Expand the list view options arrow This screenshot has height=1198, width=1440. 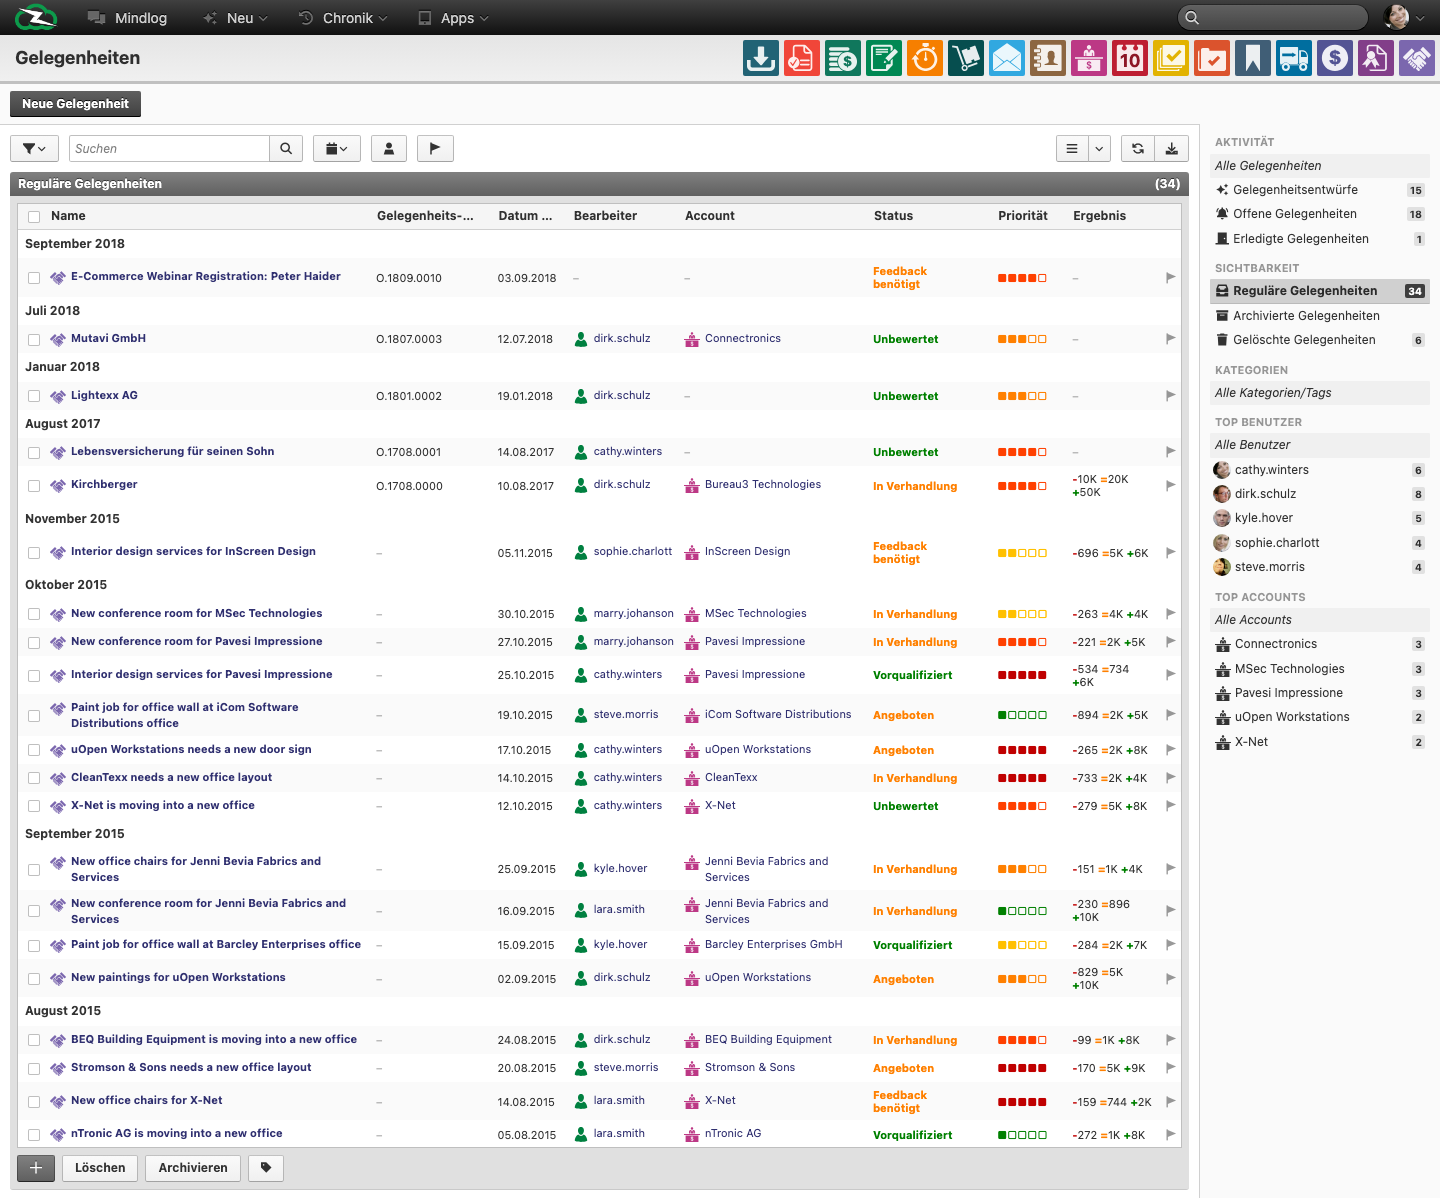[1099, 149]
